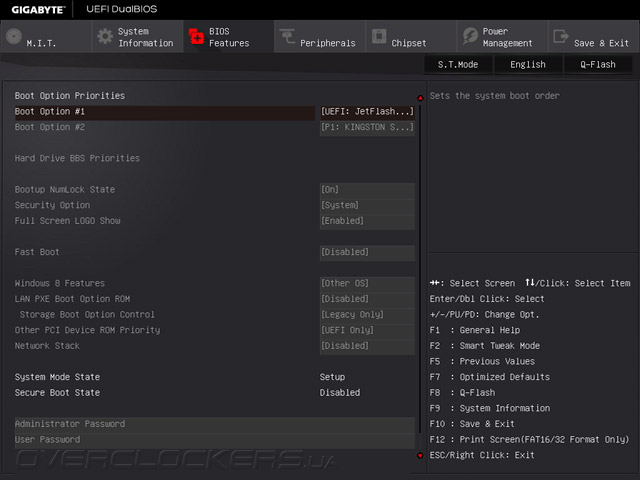
Task: Change LAN PXE Boot Option ROM value
Action: 367,299
